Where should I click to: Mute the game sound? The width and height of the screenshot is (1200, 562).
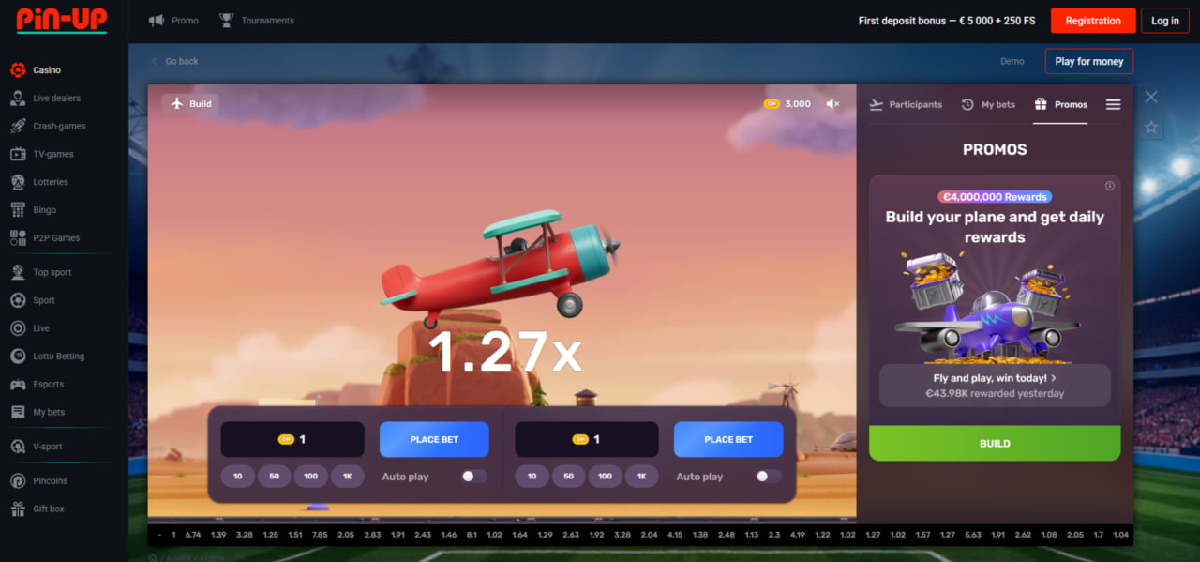pyautogui.click(x=833, y=103)
